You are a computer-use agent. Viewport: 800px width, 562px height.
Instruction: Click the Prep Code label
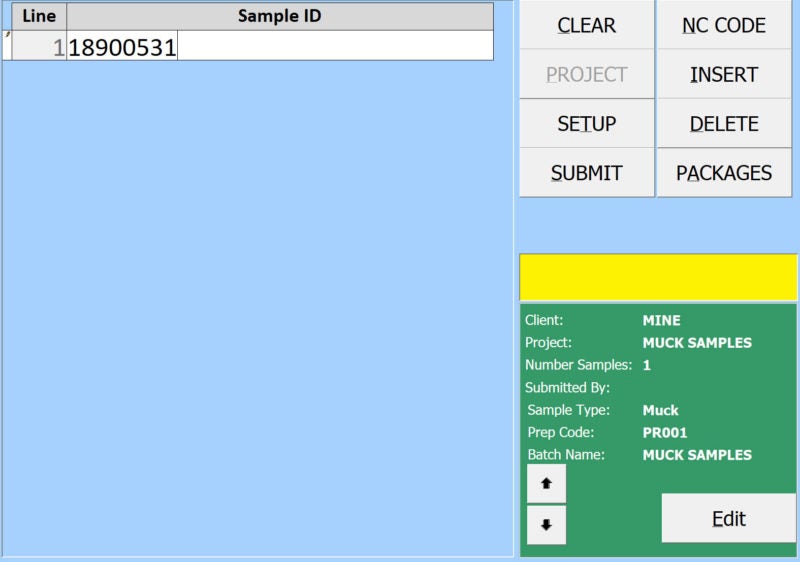[x=561, y=432]
